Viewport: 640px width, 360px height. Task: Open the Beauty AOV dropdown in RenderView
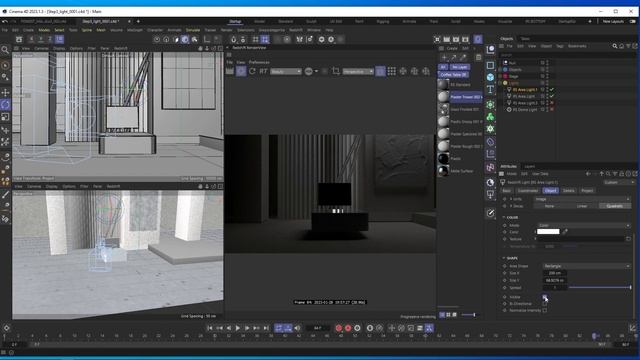pos(286,71)
